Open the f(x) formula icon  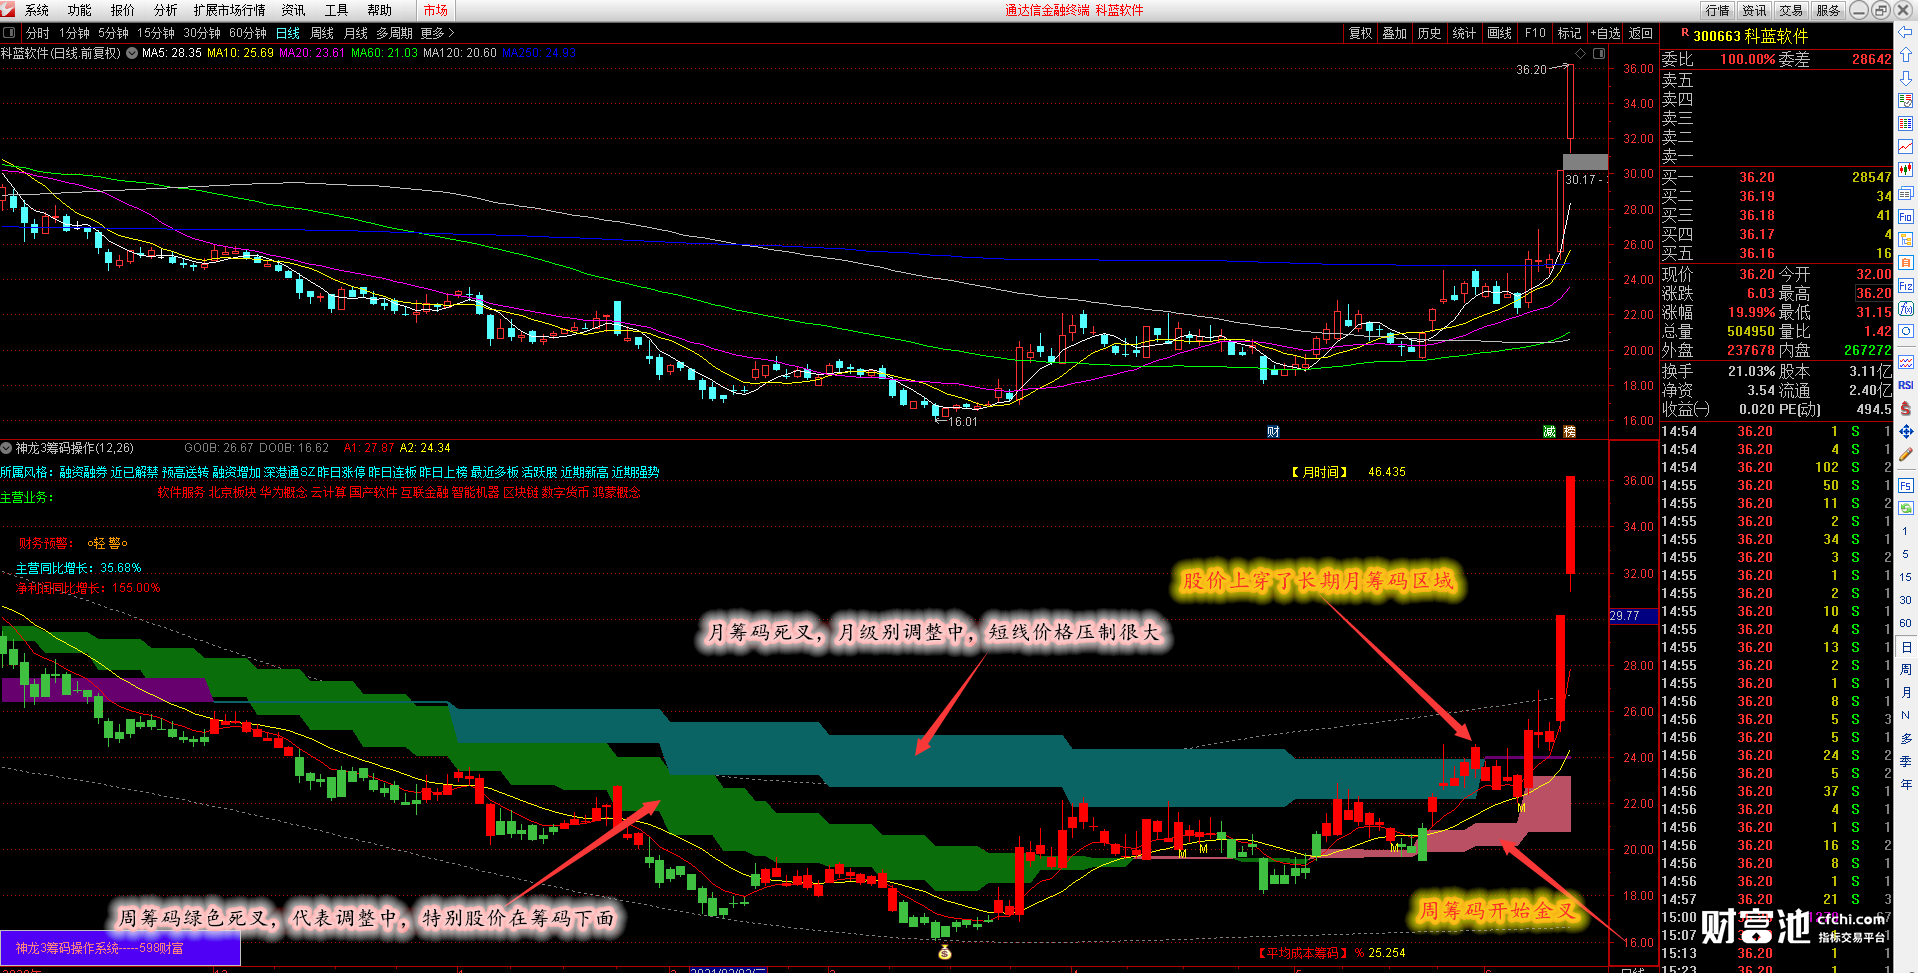pyautogui.click(x=1905, y=309)
